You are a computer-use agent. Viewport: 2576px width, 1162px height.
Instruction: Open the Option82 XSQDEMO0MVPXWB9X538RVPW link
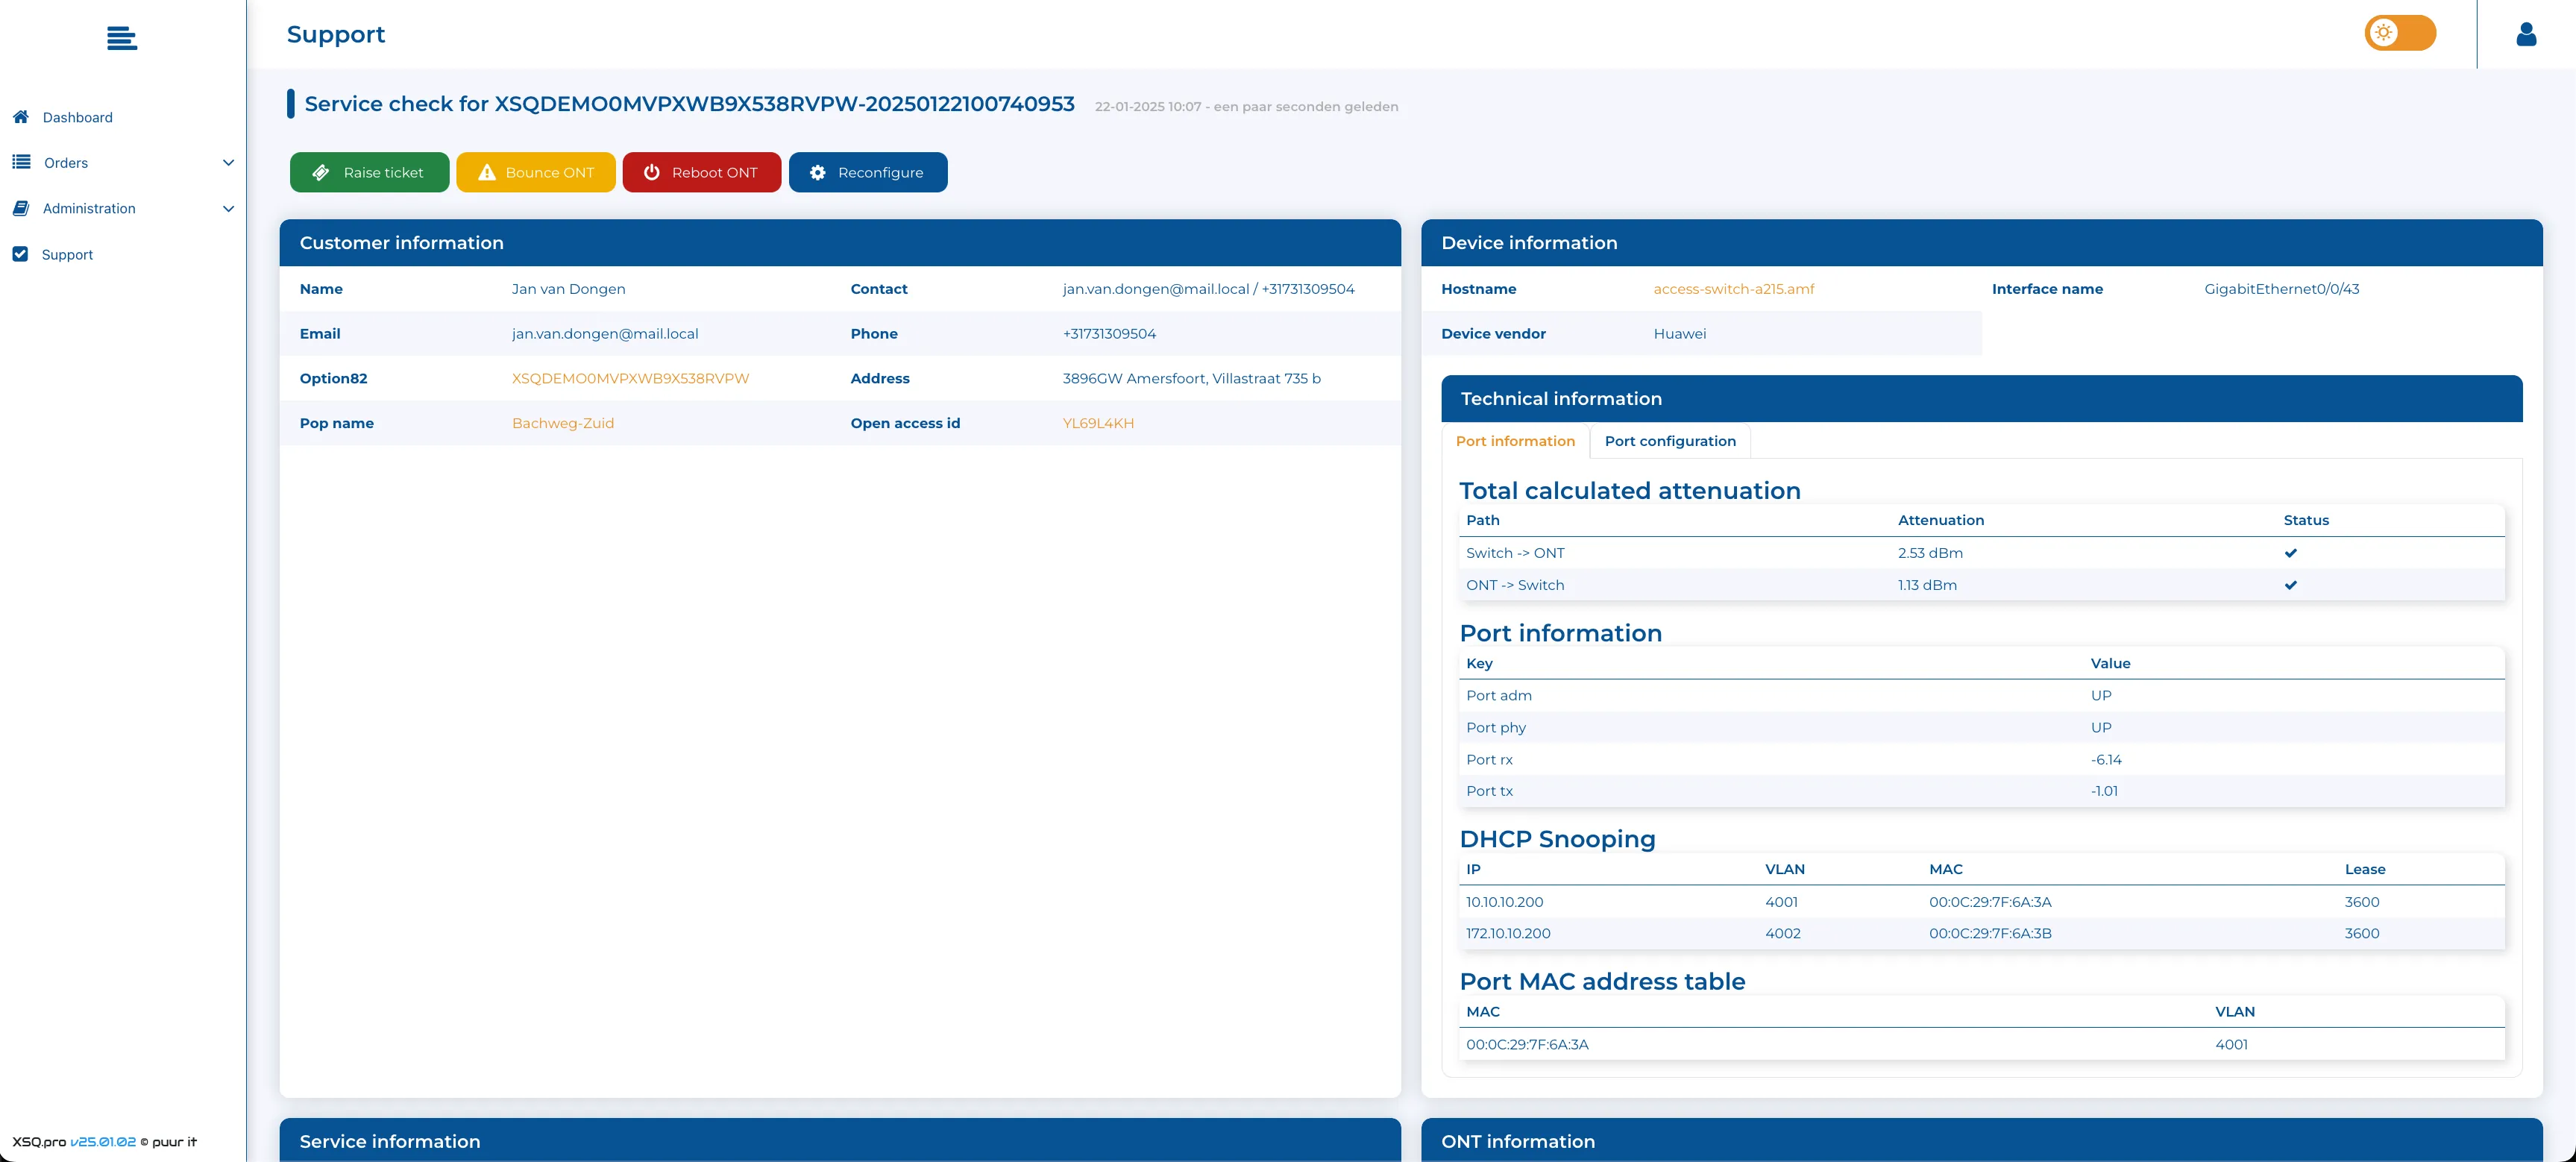pyautogui.click(x=630, y=378)
